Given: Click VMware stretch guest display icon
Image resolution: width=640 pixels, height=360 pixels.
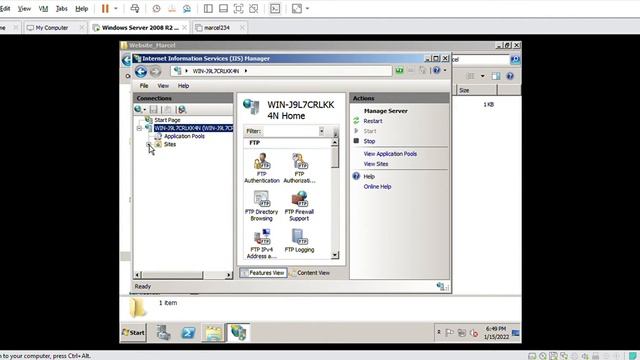Looking at the screenshot, I should [x=297, y=8].
